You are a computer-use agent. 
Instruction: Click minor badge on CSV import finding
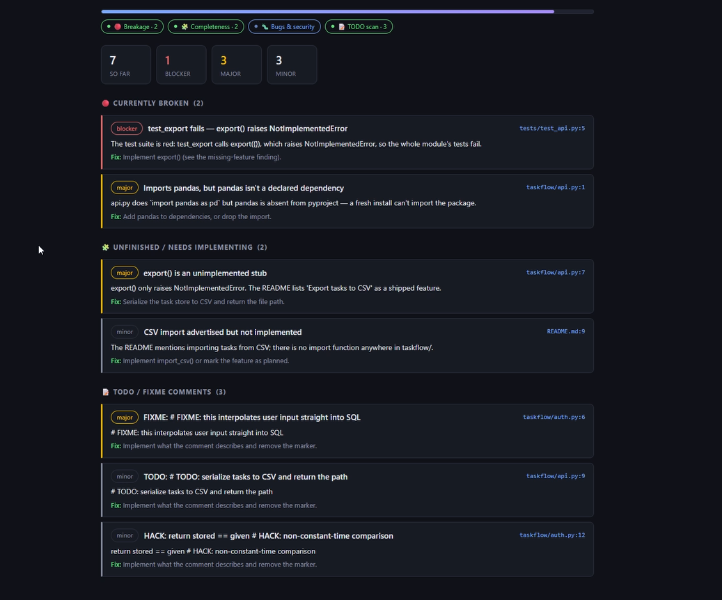point(124,332)
